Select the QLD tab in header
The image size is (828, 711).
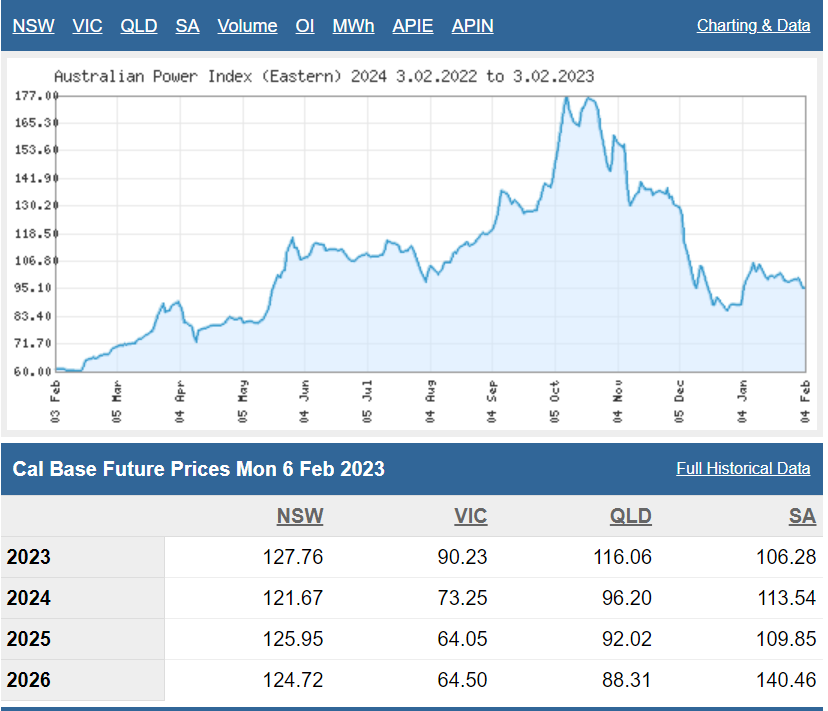[x=139, y=26]
